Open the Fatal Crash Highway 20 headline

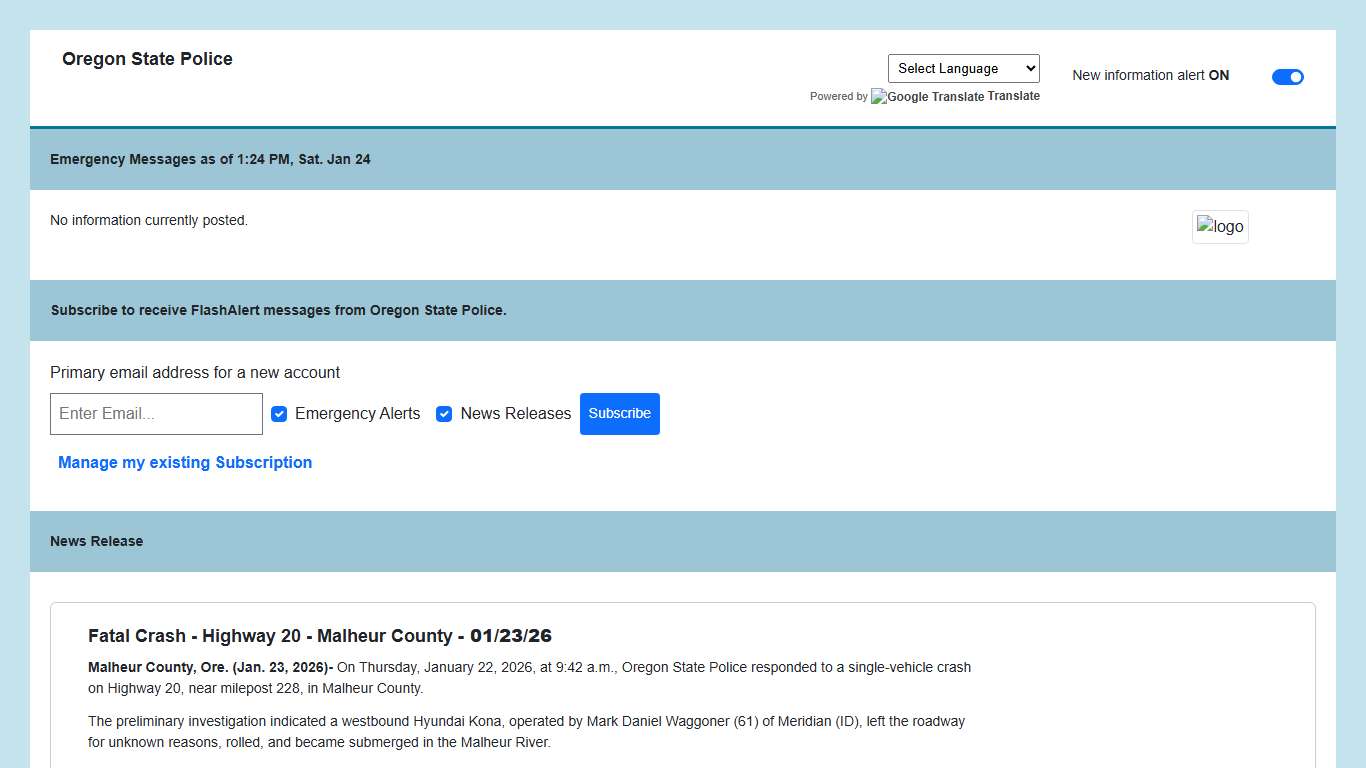point(320,636)
